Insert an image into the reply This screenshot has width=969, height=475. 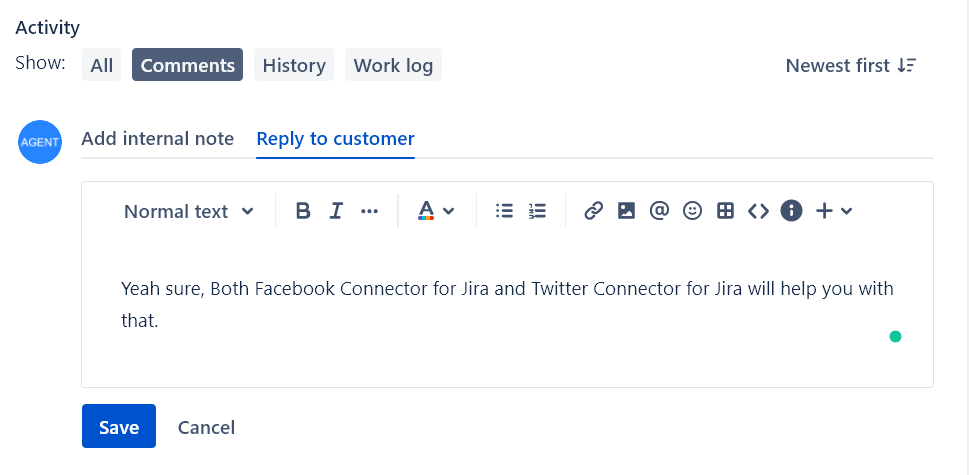[x=626, y=211]
